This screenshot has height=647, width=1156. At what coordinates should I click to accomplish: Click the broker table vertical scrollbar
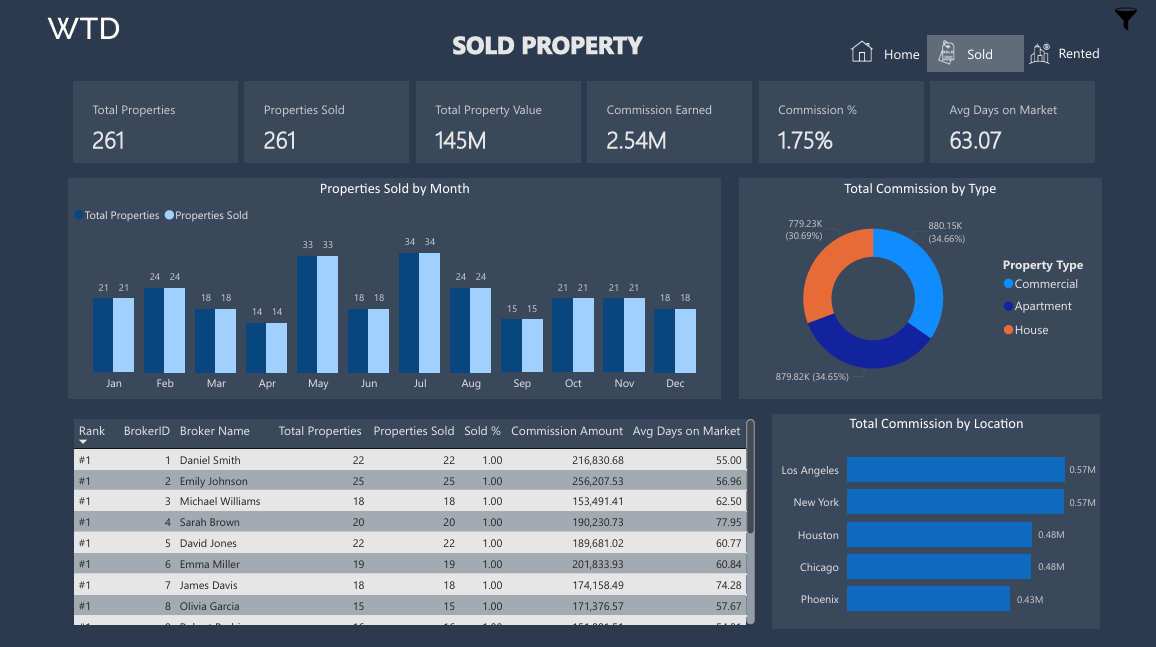751,477
